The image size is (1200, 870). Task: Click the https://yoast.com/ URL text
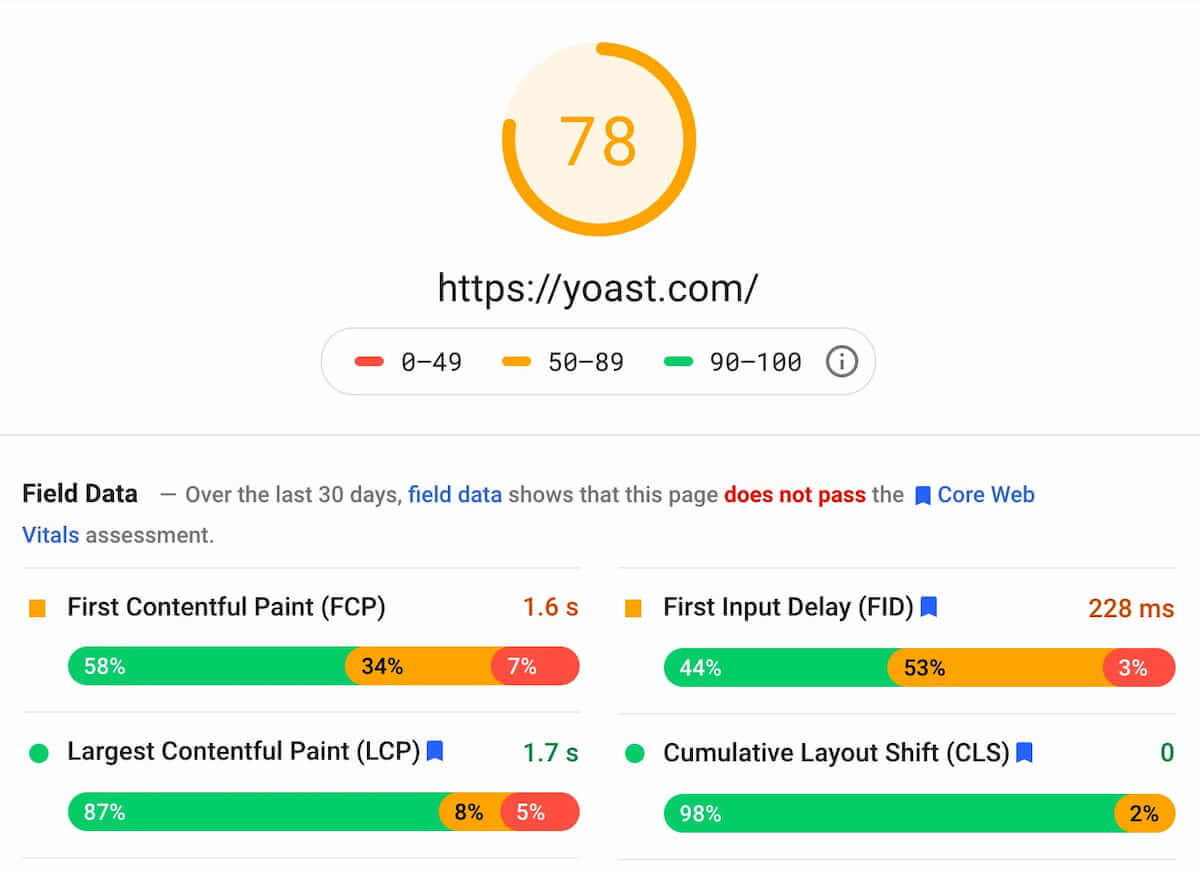point(598,288)
